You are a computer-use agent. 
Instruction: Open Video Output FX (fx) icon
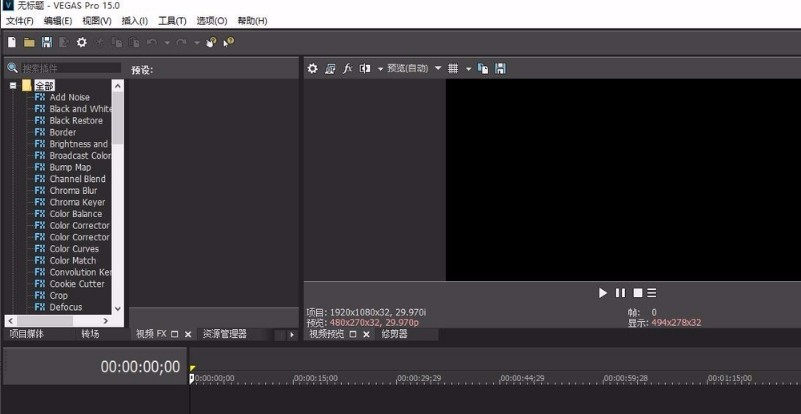347,68
